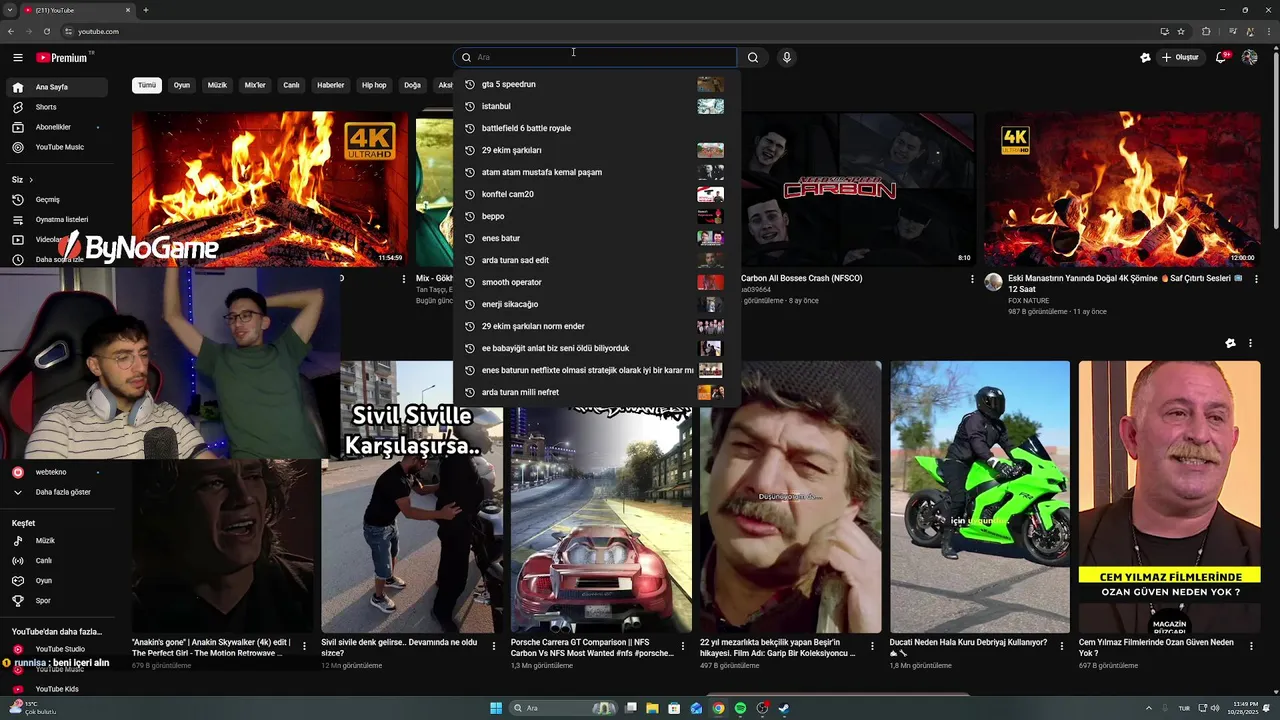Open more options for Ducati Short
Viewport: 1280px width, 720px height.
(x=1062, y=646)
